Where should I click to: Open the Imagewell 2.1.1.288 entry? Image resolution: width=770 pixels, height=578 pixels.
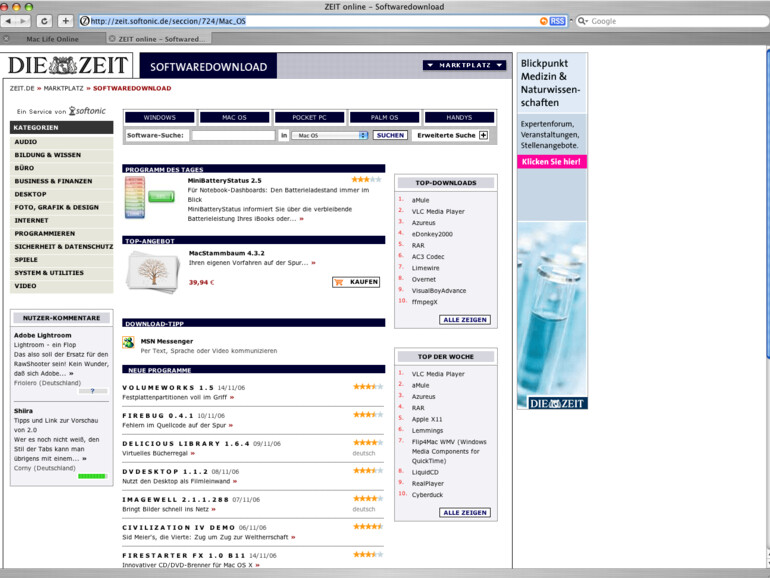coord(175,499)
